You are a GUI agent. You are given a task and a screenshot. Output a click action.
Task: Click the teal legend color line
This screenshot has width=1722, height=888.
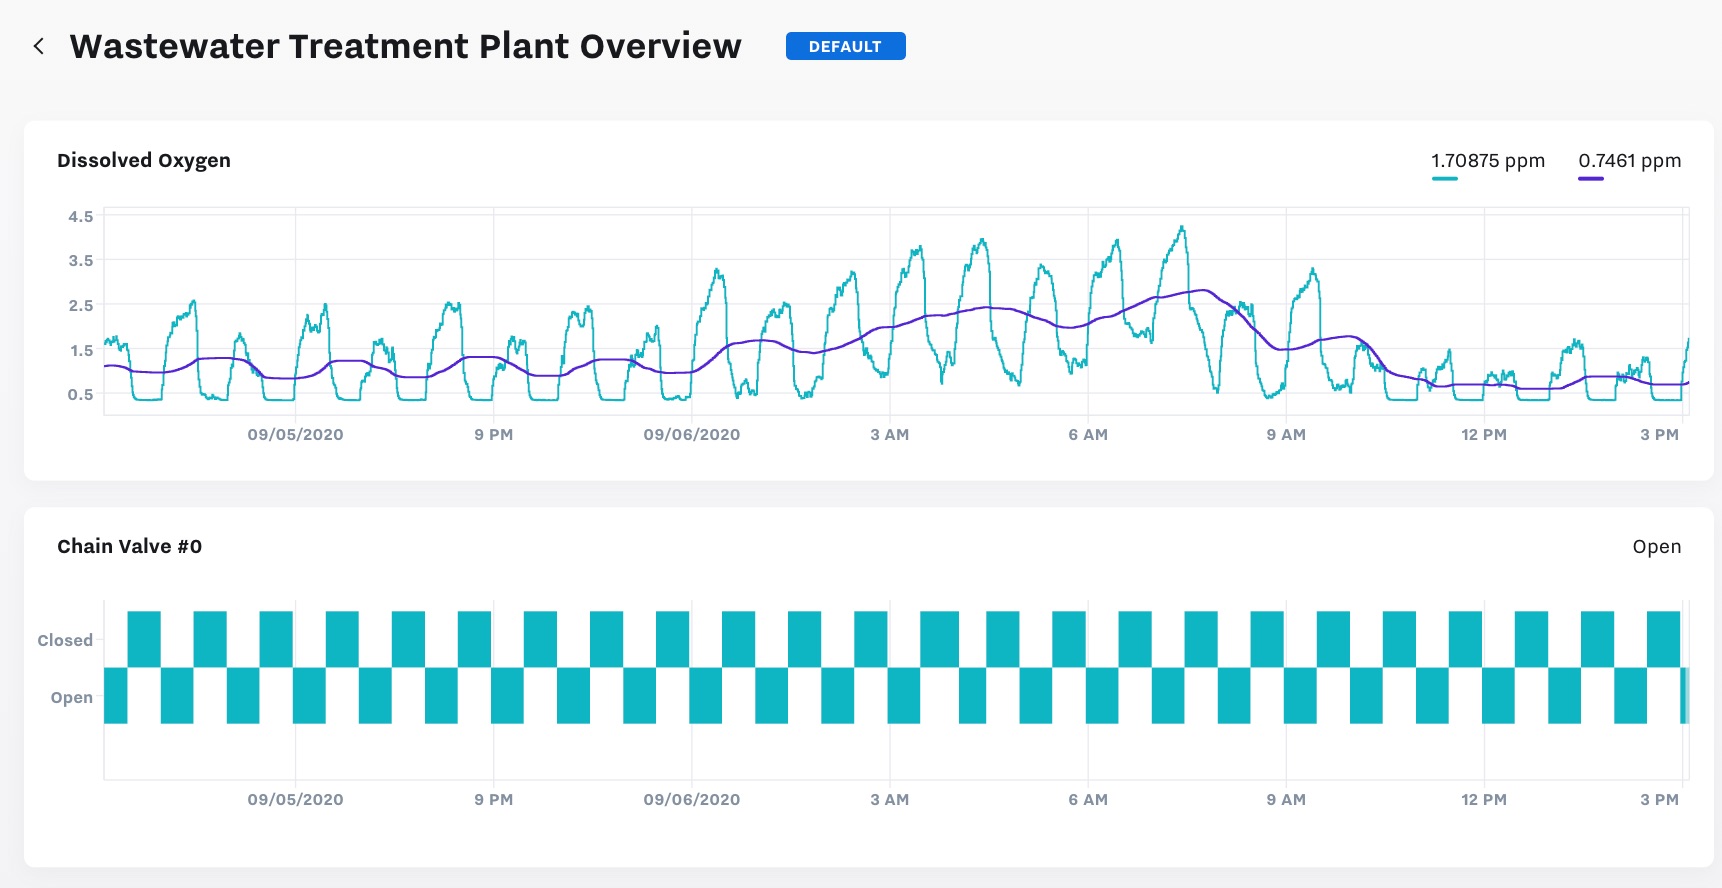pyautogui.click(x=1444, y=179)
